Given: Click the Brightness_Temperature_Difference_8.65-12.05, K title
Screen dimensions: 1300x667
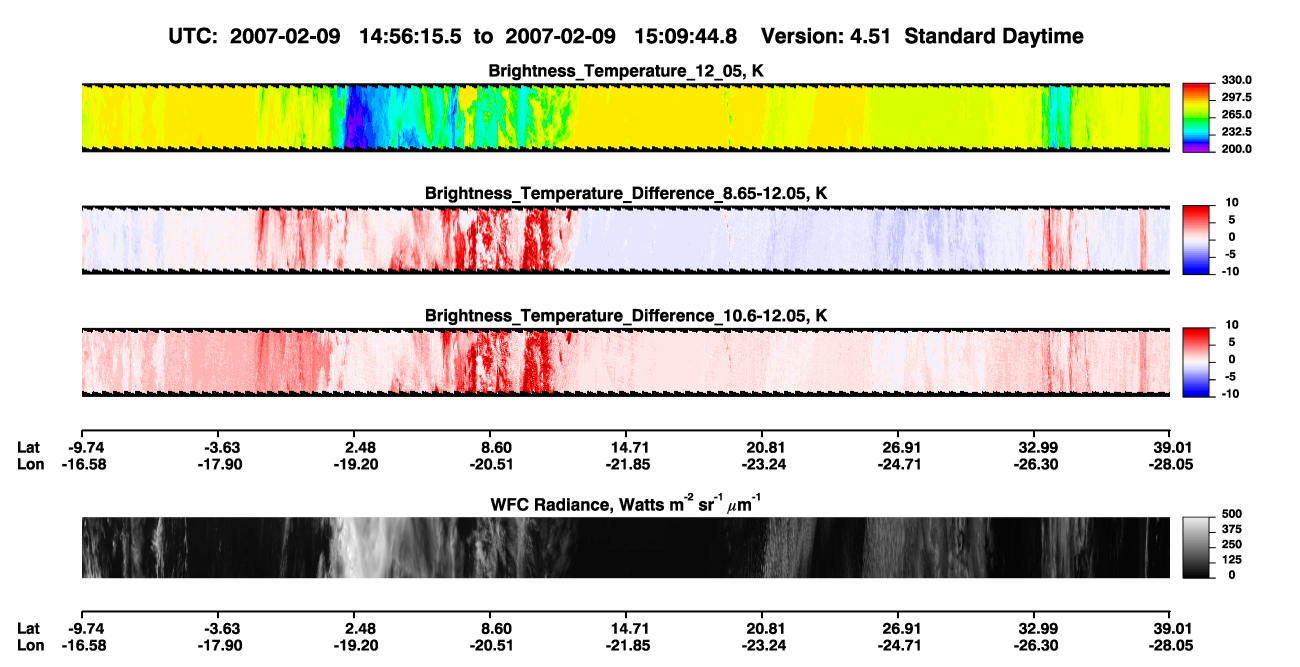Looking at the screenshot, I should (626, 193).
